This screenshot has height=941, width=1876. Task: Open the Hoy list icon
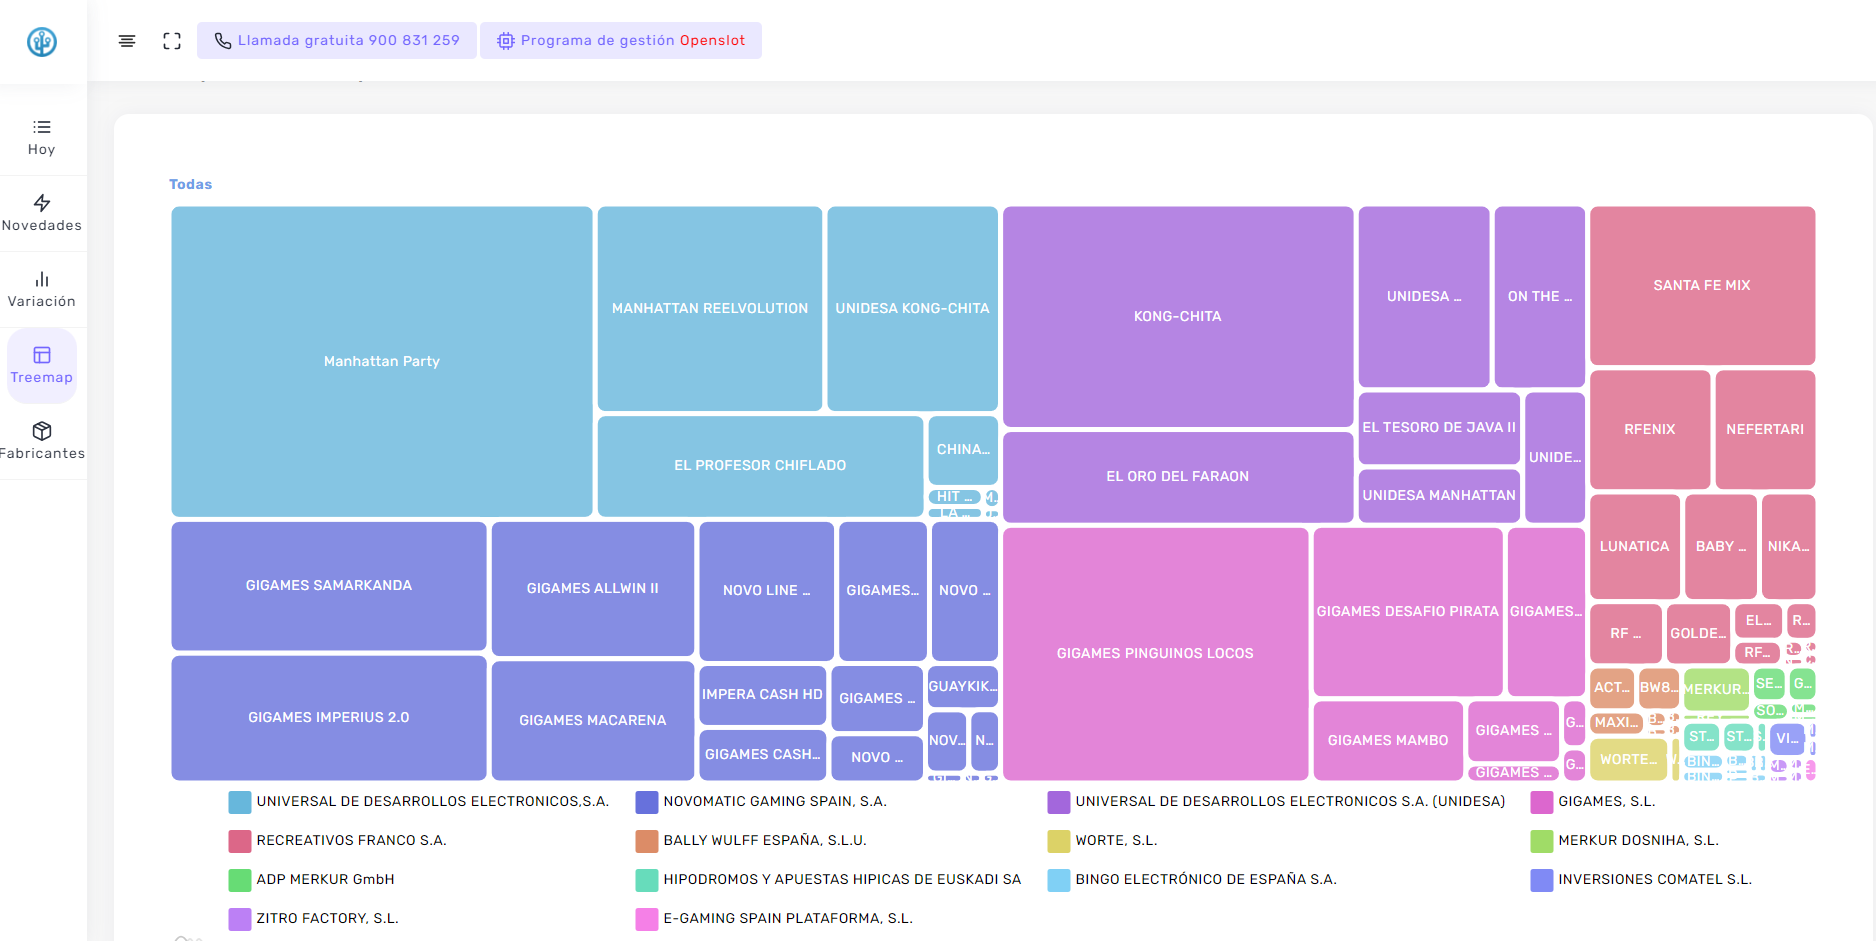click(x=42, y=127)
